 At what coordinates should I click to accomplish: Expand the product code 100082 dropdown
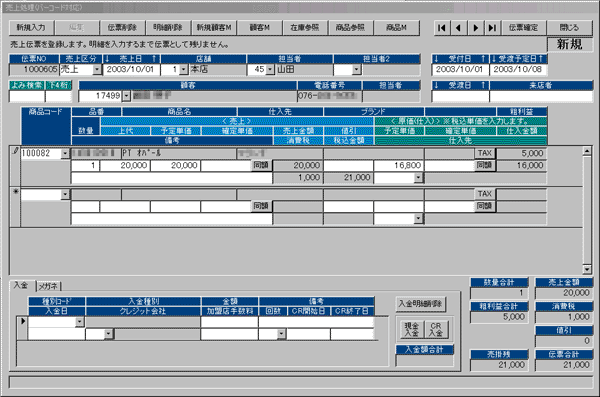coord(65,154)
